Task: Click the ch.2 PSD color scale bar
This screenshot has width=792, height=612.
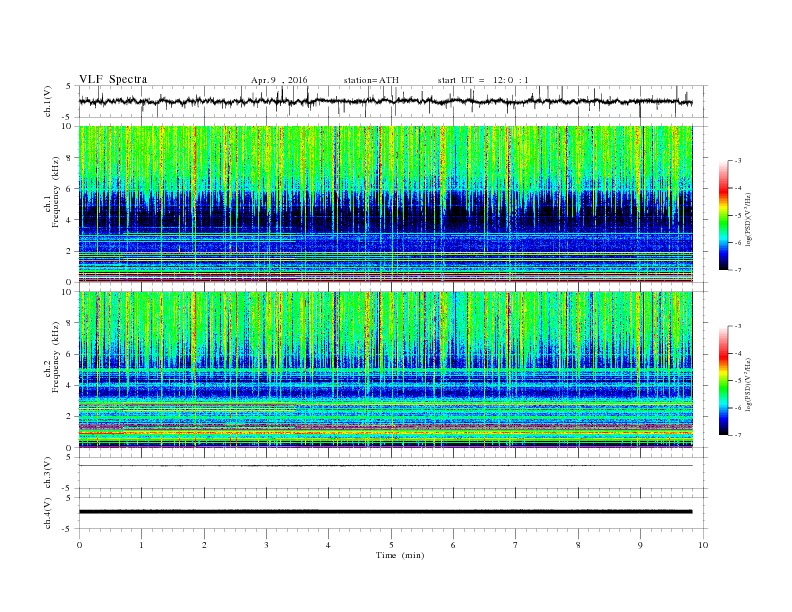Action: (x=723, y=381)
